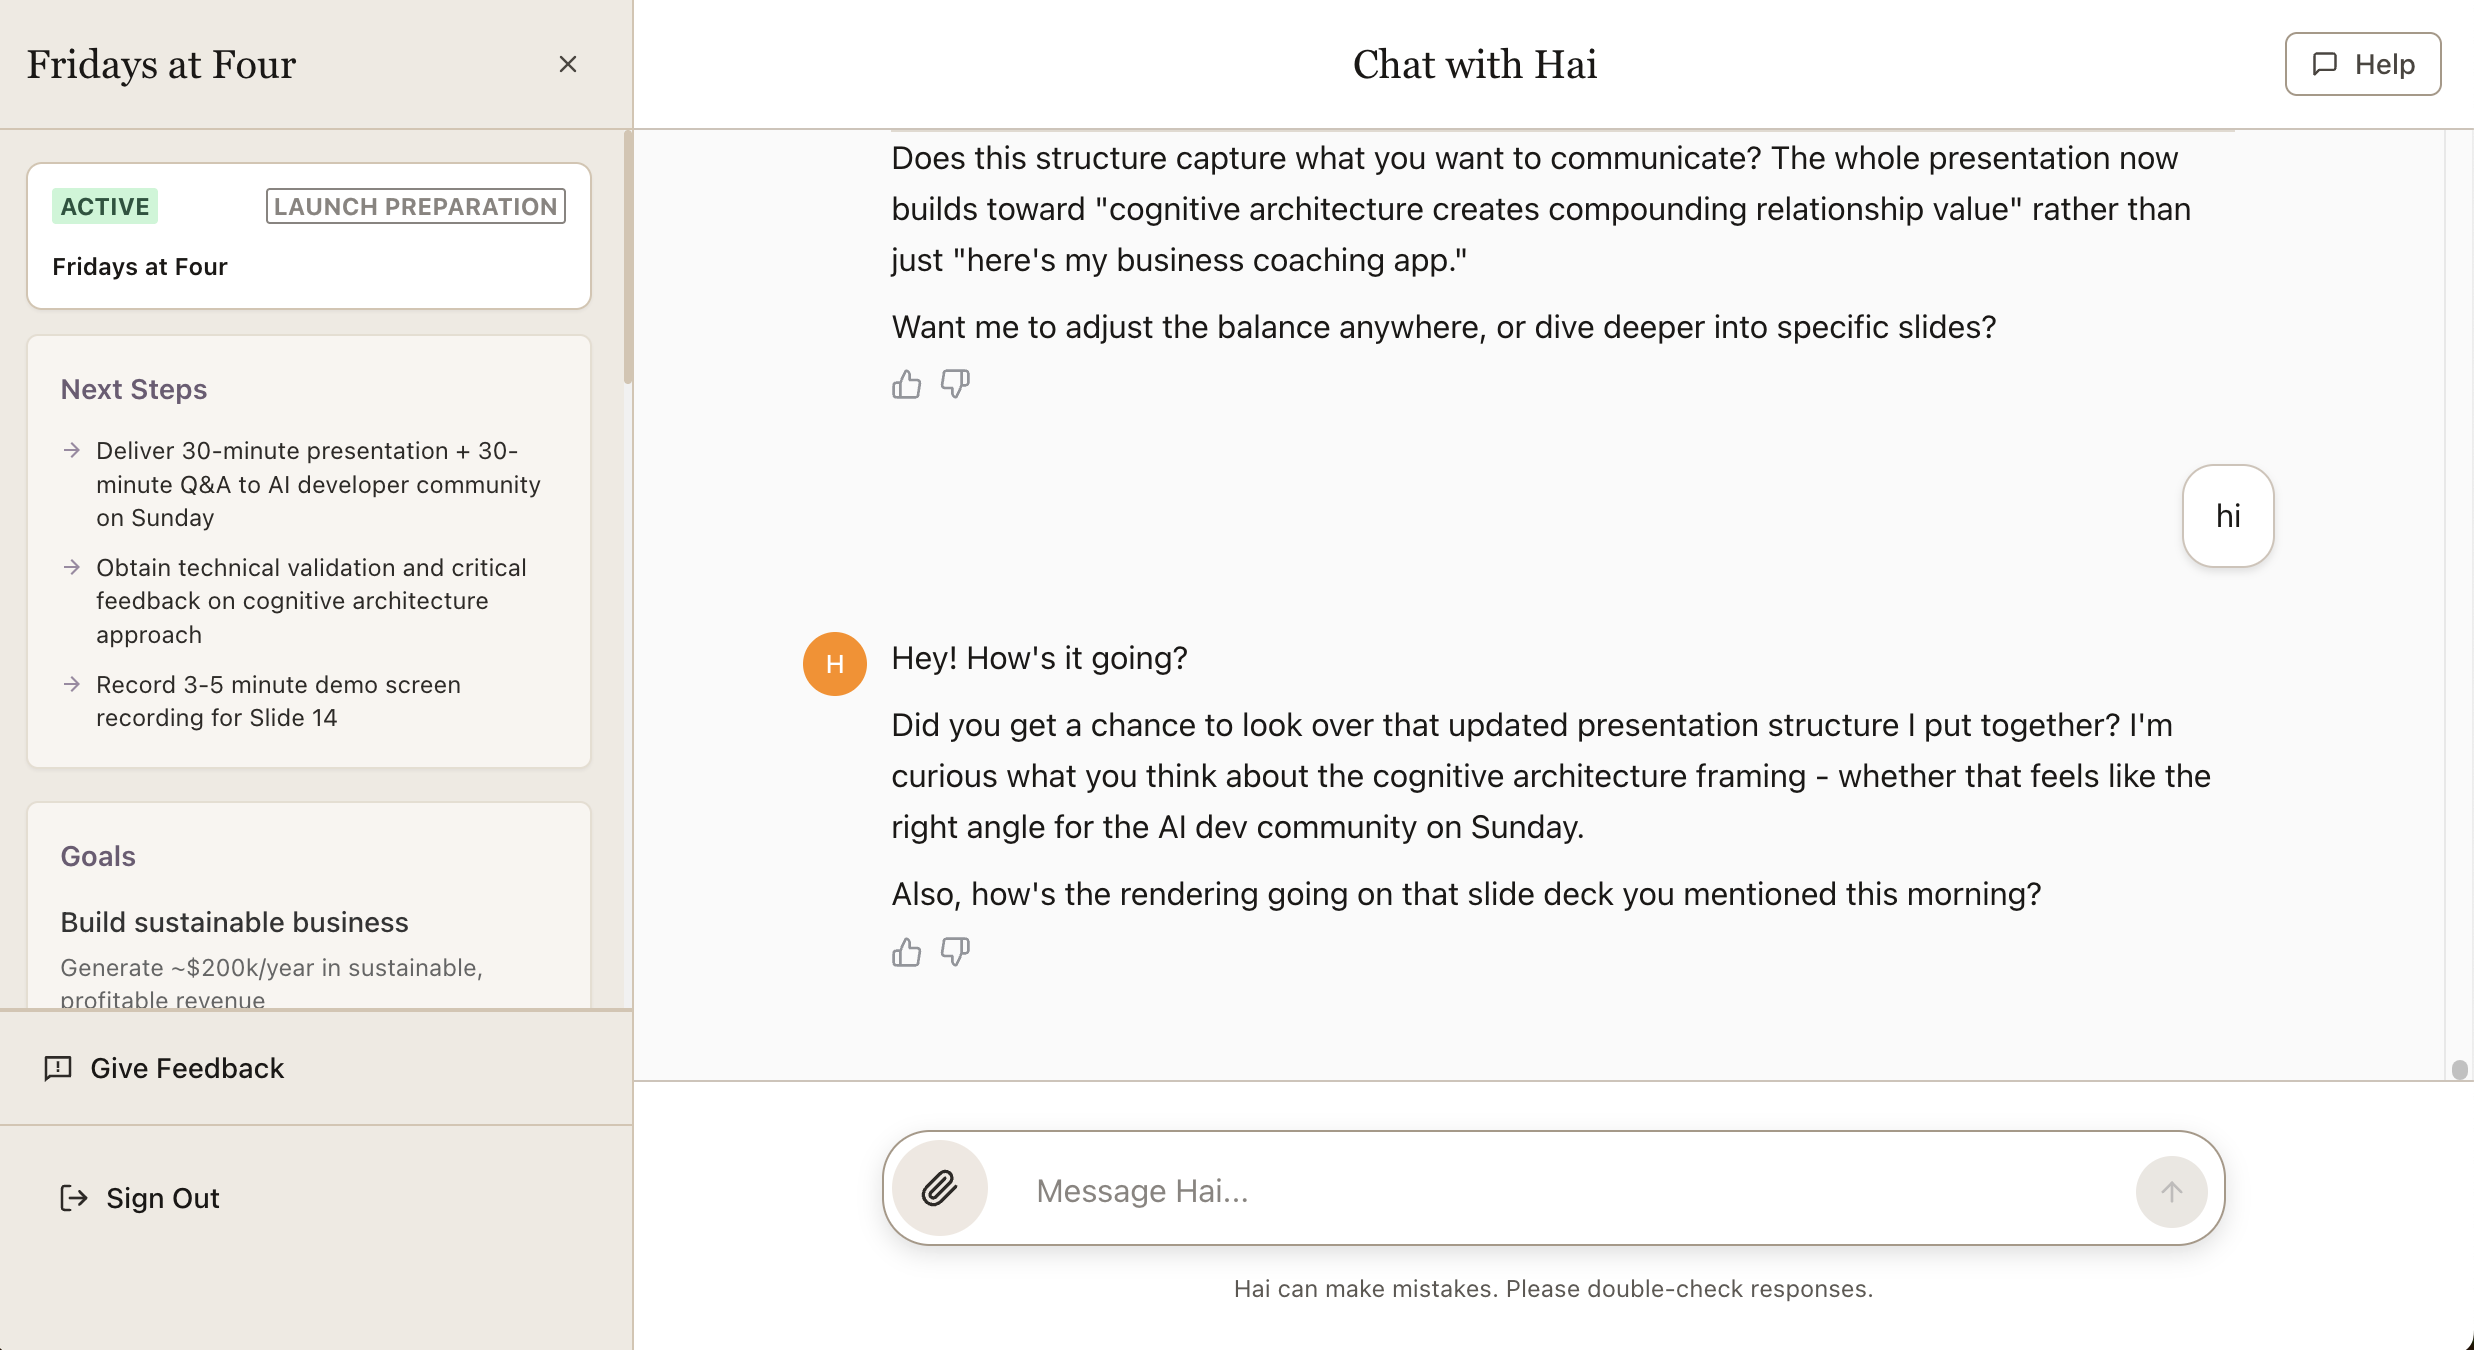
Task: Click the Sign Out arrow icon
Action: 74,1198
